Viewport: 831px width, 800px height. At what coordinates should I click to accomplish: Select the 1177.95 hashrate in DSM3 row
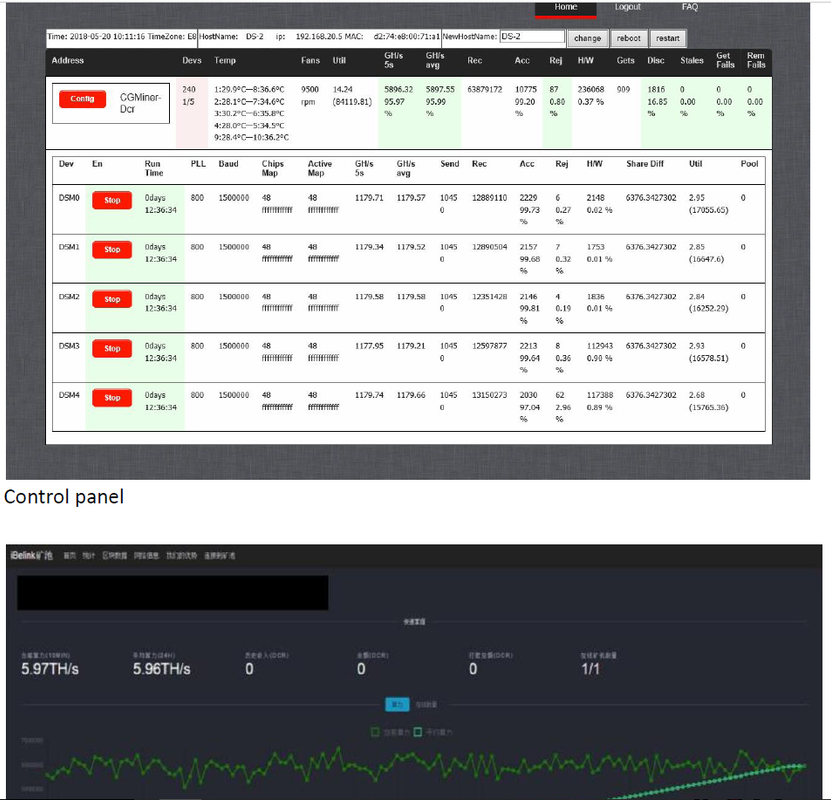[x=369, y=346]
